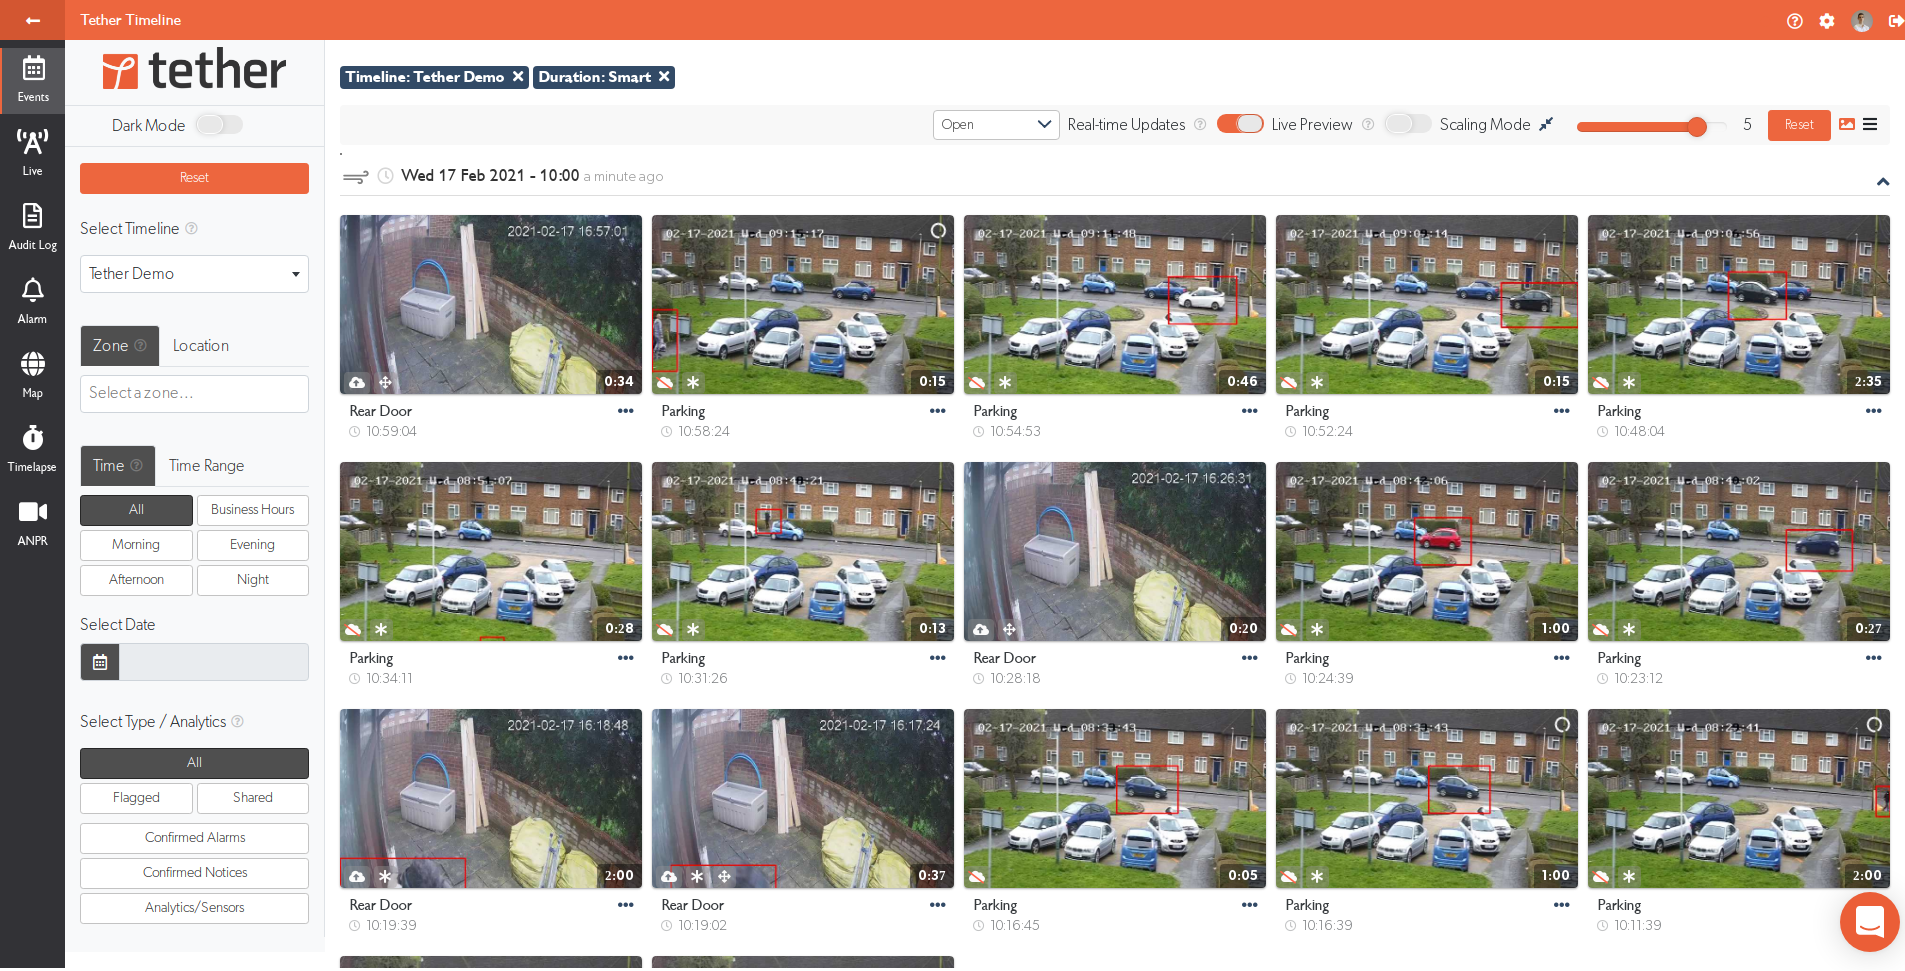Switch to the Time Range tab

206,466
